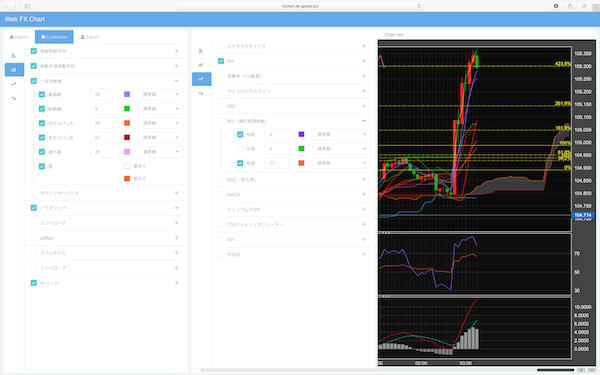This screenshot has height=375, width=600.
Task: Open last wave icon in trend indicator panel sidebar
Action: (13, 98)
